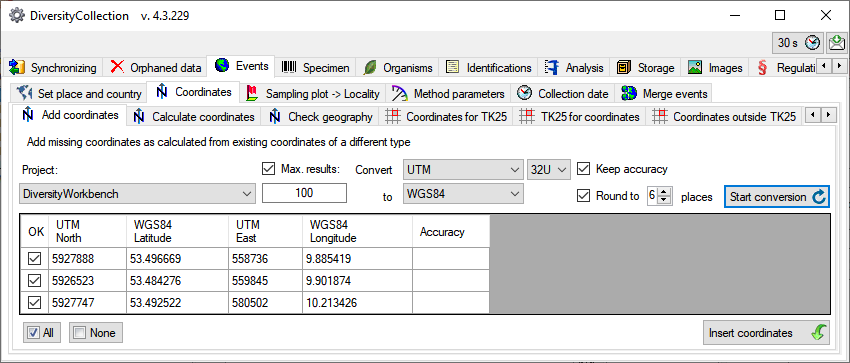This screenshot has height=363, width=850.
Task: Open the Synchronizing tab
Action: pyautogui.click(x=54, y=68)
